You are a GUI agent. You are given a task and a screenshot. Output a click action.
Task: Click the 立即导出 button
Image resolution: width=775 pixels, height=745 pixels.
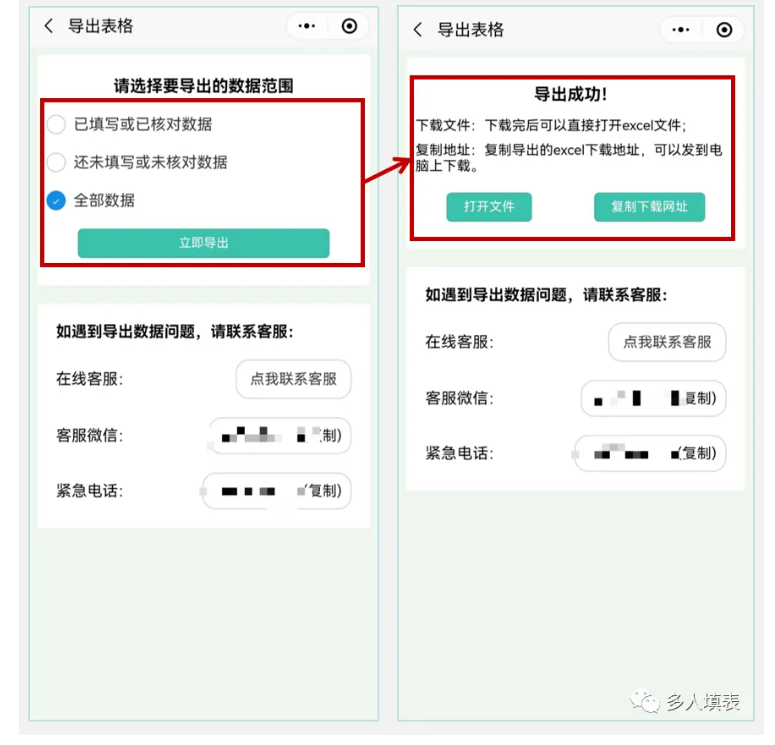click(x=203, y=243)
